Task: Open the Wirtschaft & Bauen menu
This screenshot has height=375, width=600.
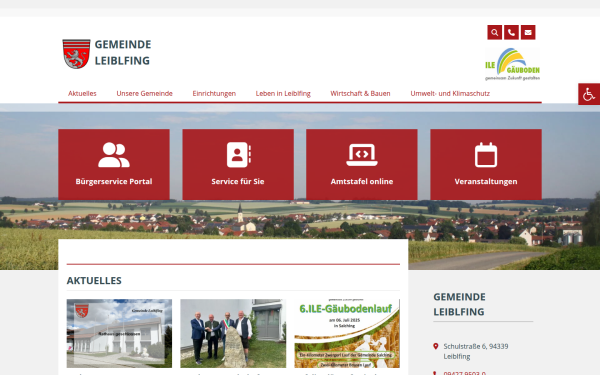Action: [x=360, y=93]
